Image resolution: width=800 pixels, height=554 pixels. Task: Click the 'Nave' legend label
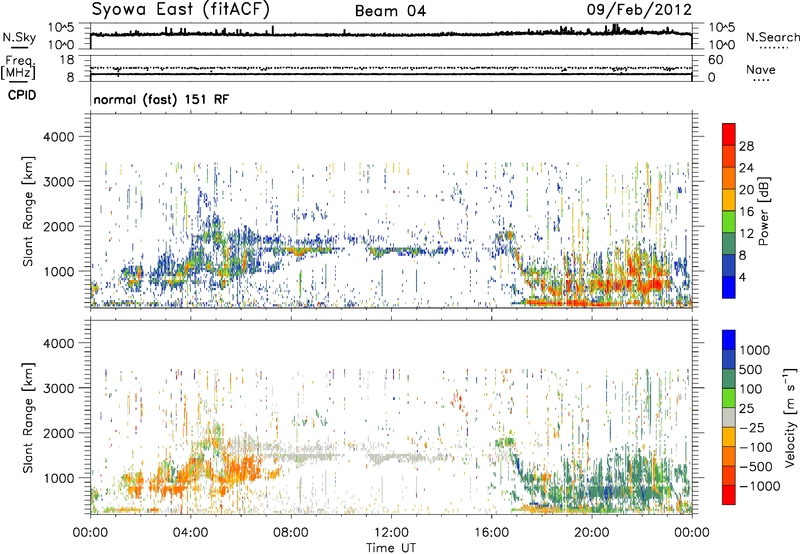[x=761, y=69]
